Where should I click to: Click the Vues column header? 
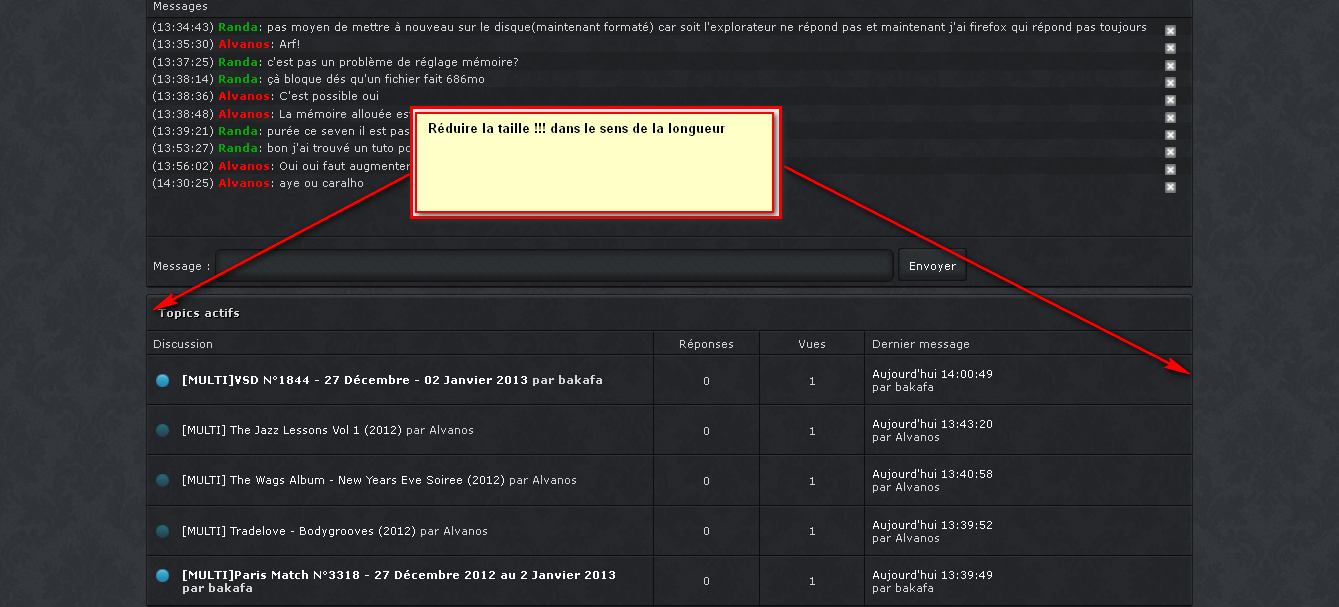click(x=812, y=344)
